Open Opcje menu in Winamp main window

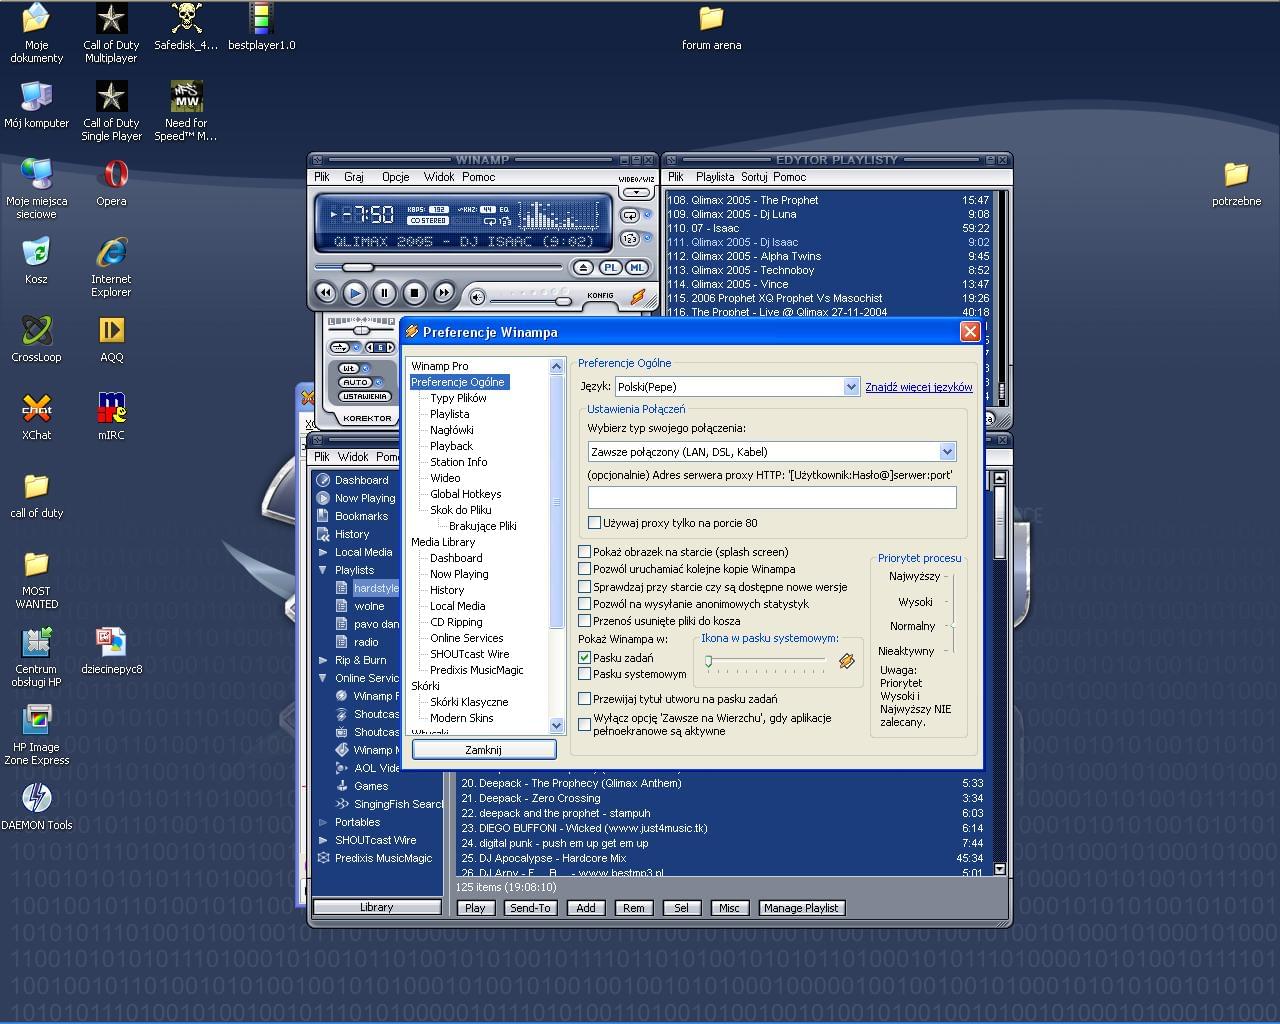(x=395, y=177)
